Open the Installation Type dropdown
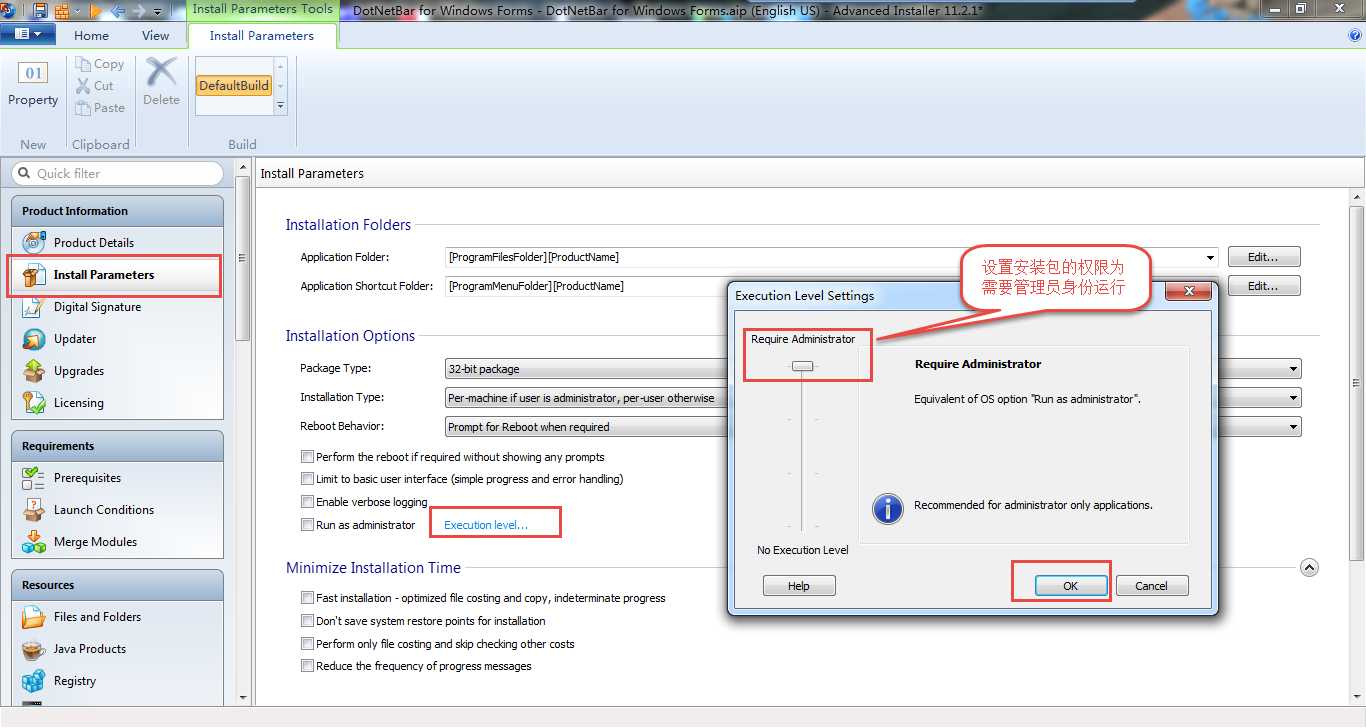This screenshot has width=1366, height=728. click(1295, 398)
